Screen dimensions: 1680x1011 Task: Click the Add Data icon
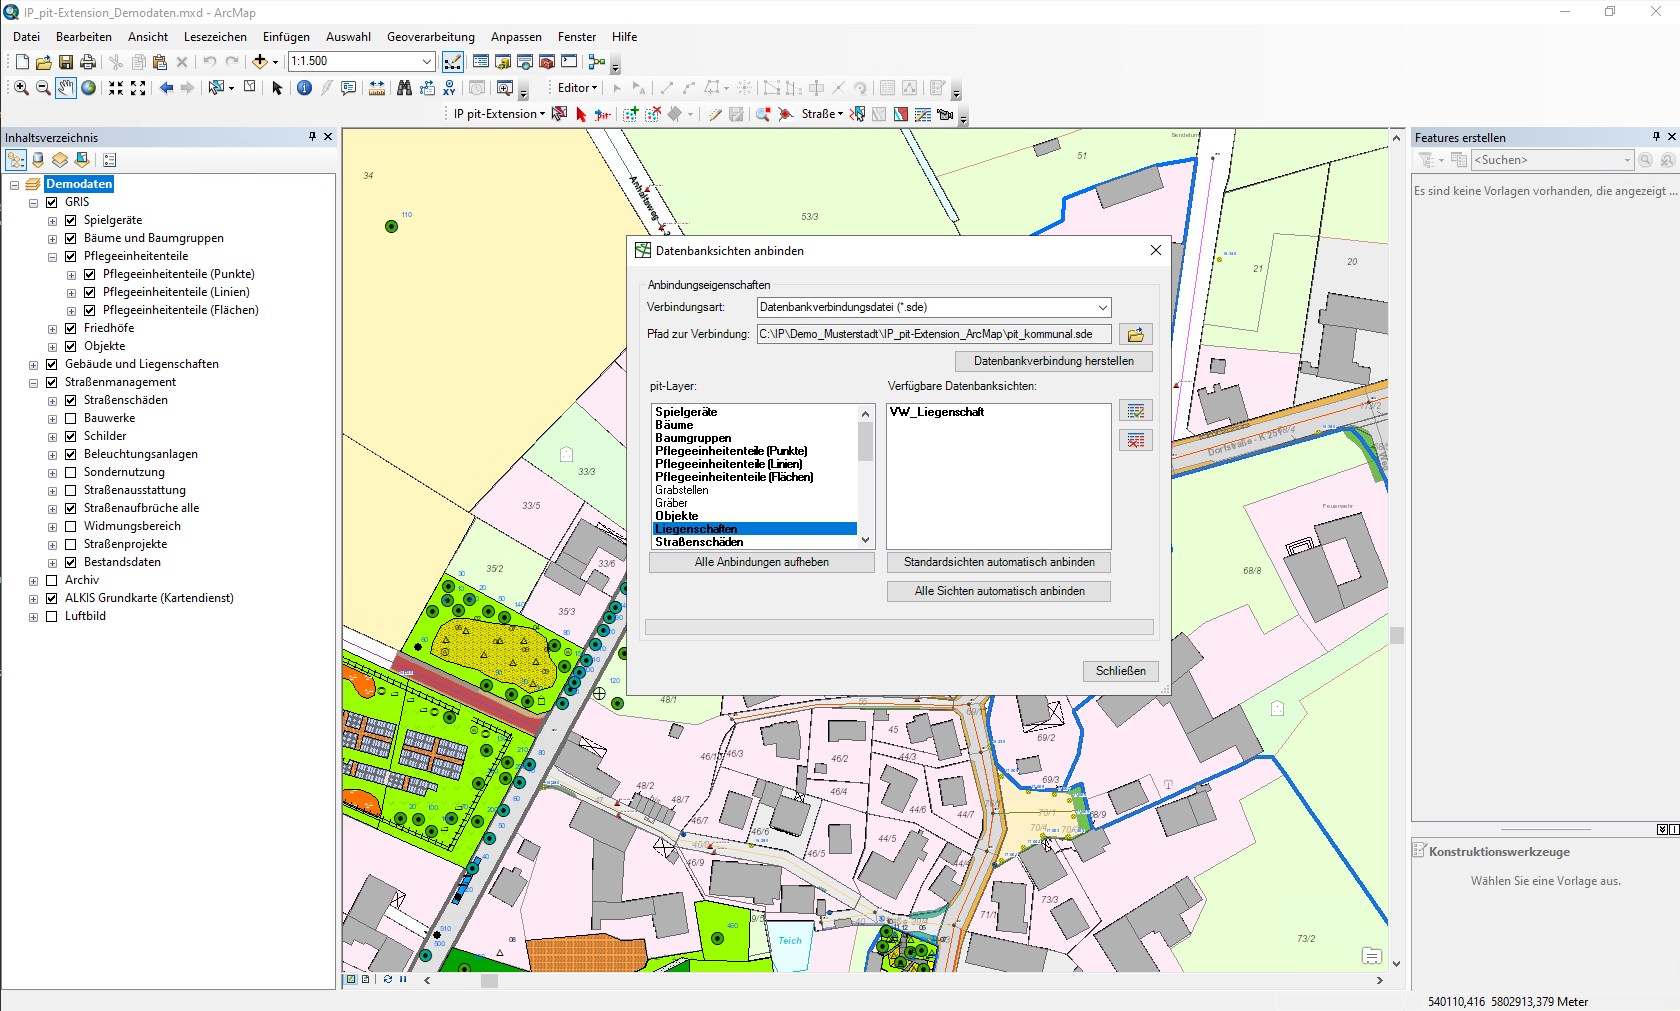[258, 62]
